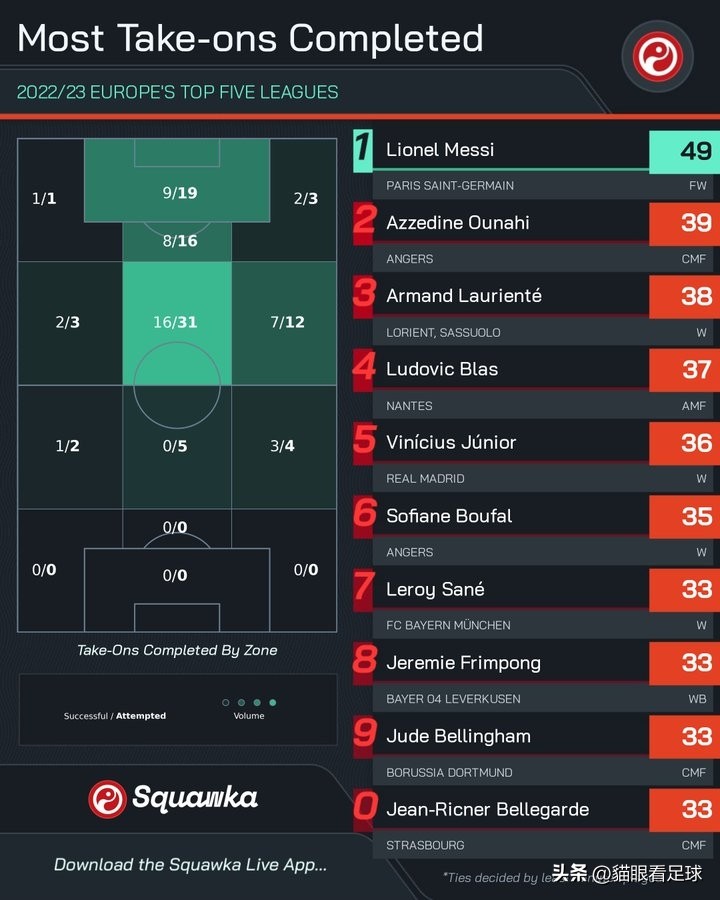
Task: Click the 0/5 centre circle zone
Action: tap(175, 446)
